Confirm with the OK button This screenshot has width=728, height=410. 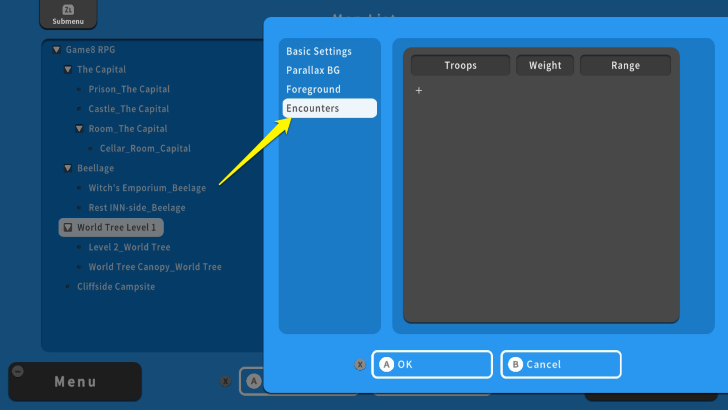point(432,365)
